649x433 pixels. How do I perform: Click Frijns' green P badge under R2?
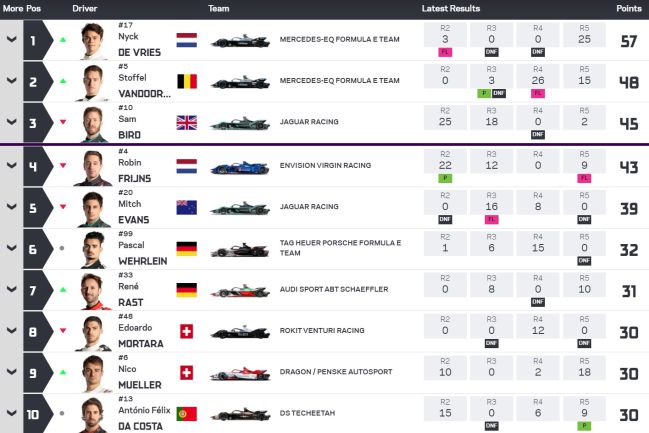(x=445, y=177)
